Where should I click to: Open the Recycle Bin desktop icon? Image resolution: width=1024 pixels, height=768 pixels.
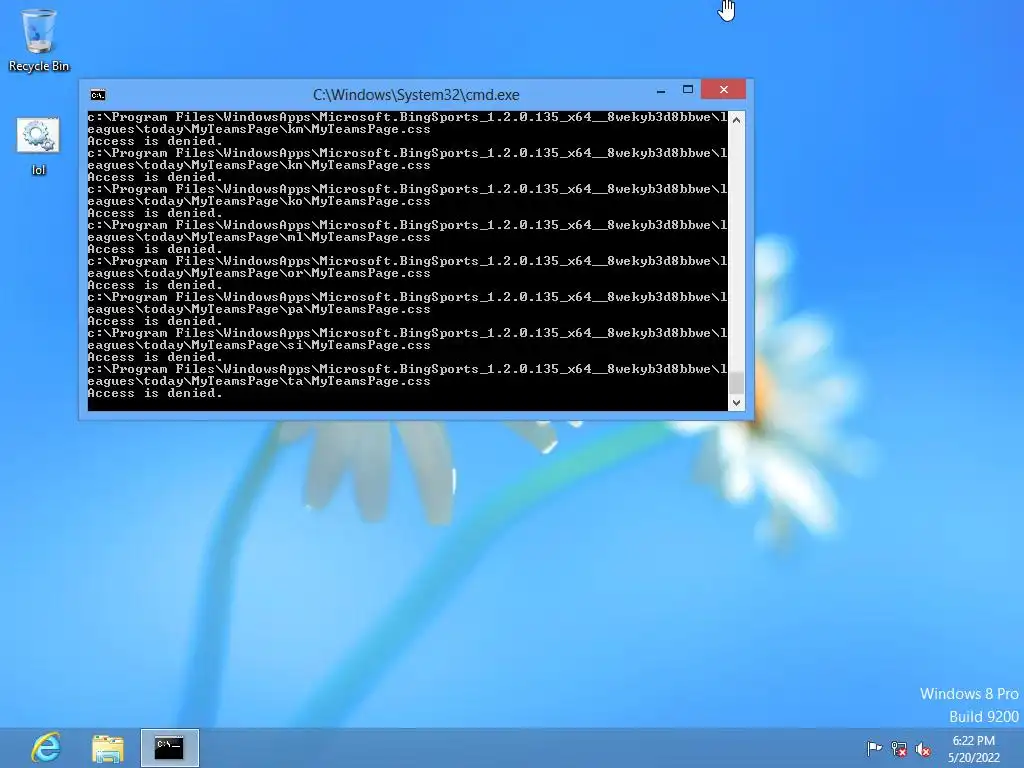39,40
